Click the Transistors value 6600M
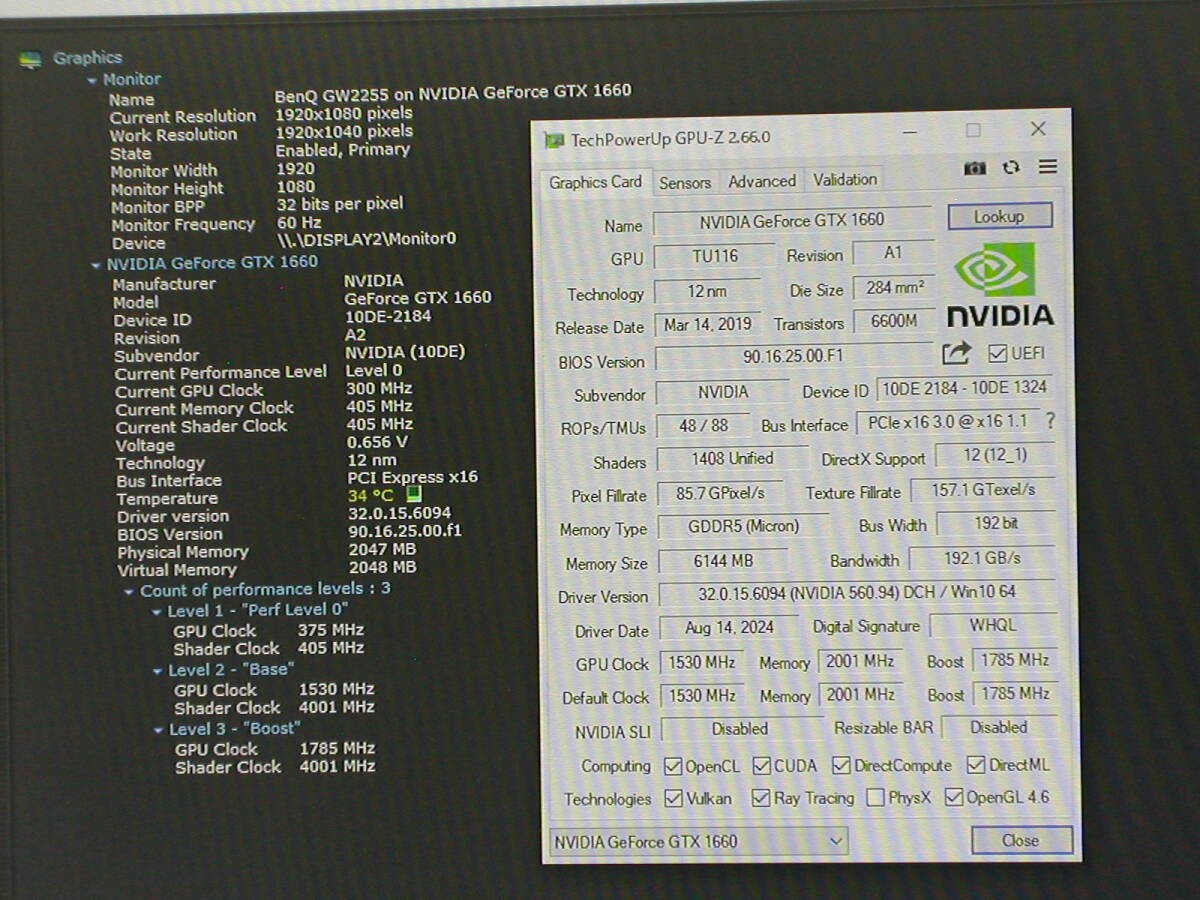The width and height of the screenshot is (1200, 900). [894, 322]
